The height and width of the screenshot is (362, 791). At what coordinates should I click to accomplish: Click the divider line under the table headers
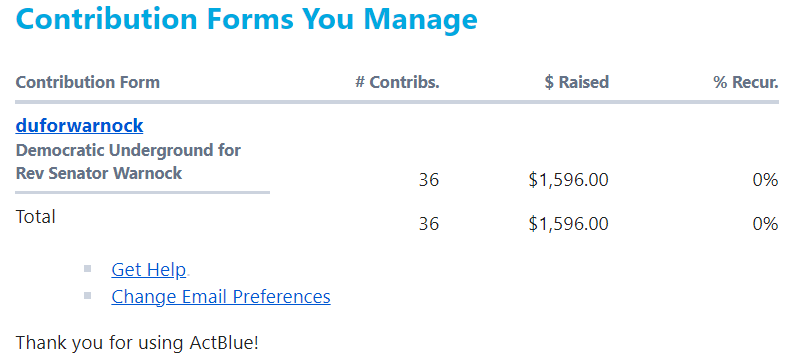(x=397, y=102)
